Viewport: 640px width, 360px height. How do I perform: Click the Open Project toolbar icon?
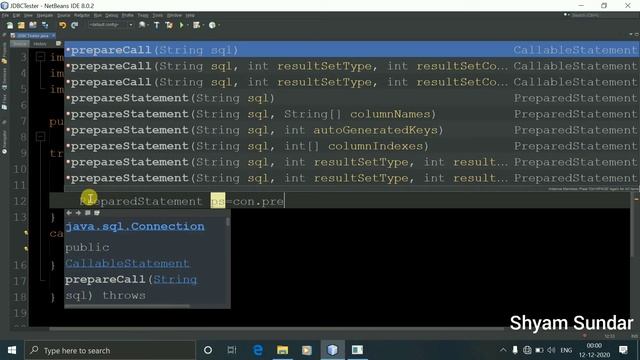pyautogui.click(x=33, y=25)
